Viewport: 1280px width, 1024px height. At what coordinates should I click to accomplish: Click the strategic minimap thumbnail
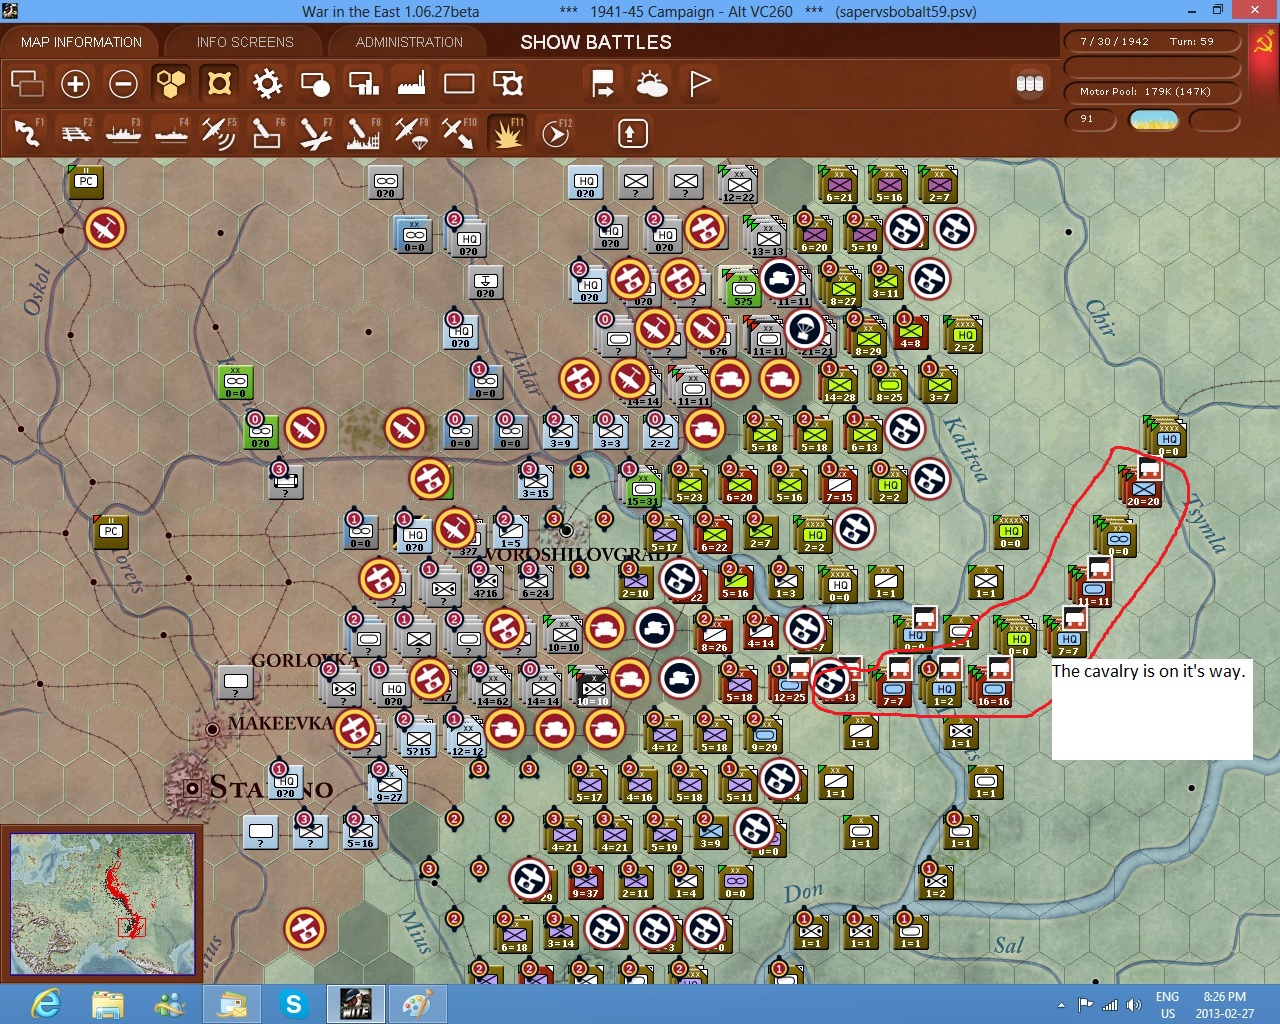coord(102,904)
